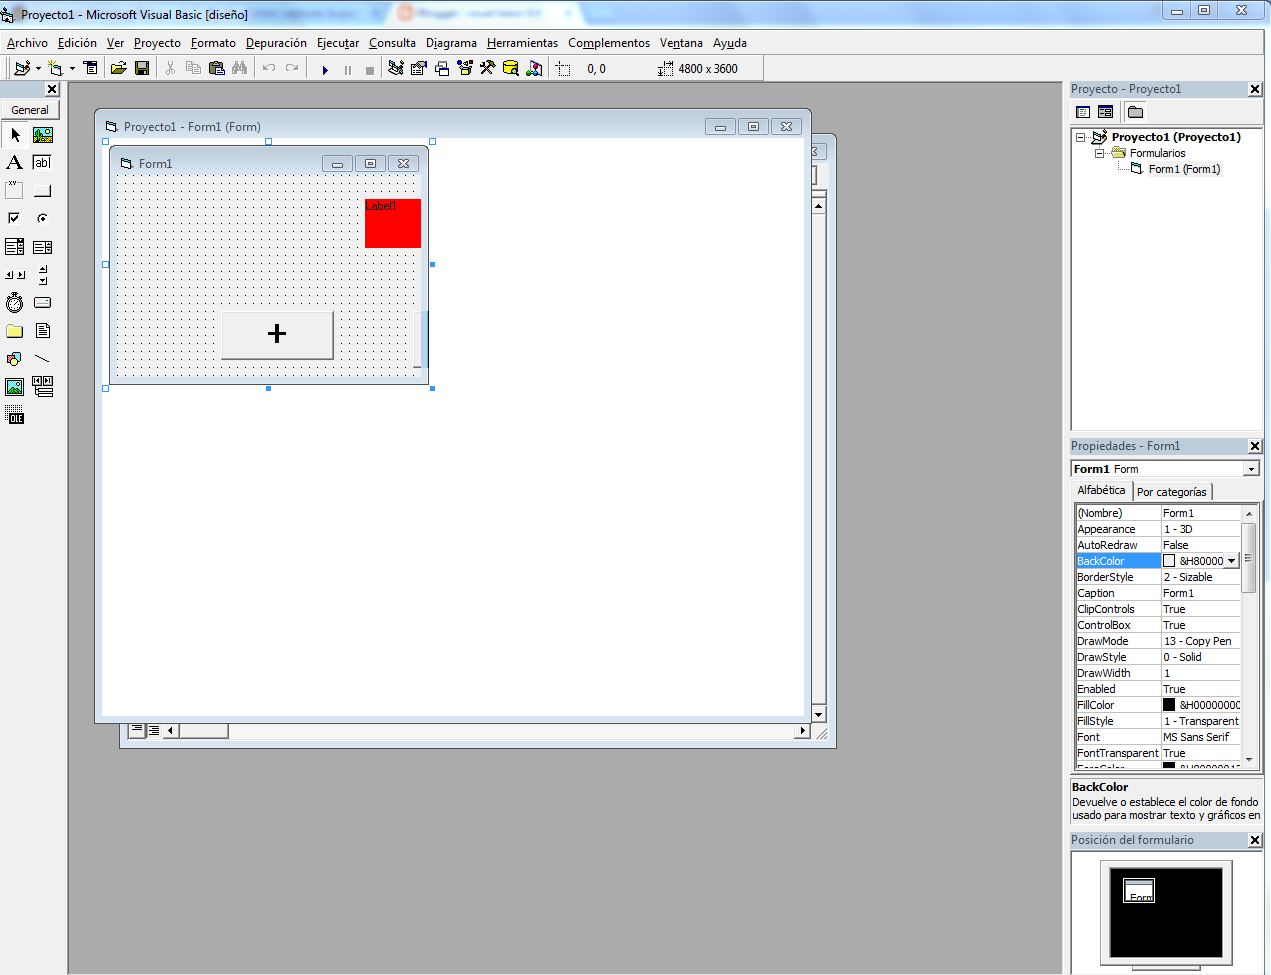
Task: Select the PictureBox tool
Action: [x=41, y=134]
